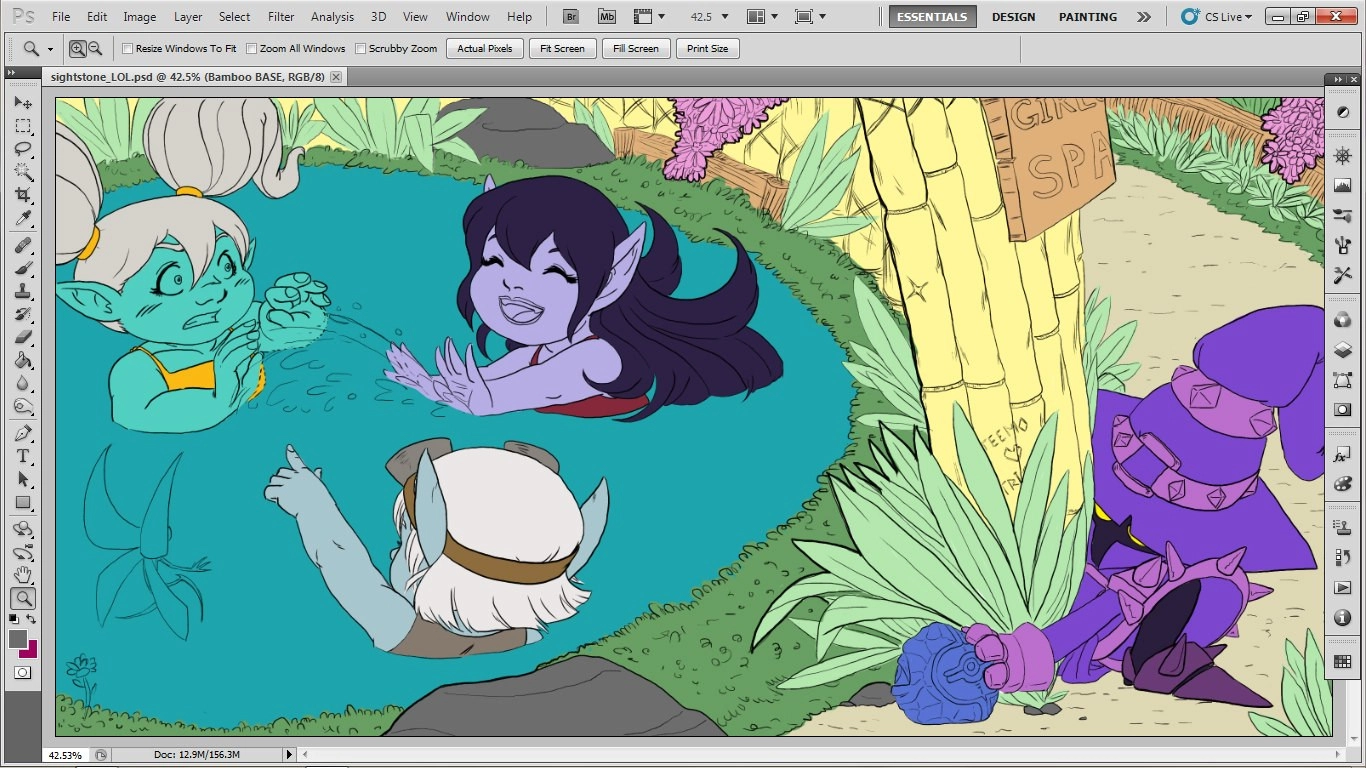Select the Hand tool
Screen dimensions: 1366x768
click(x=22, y=575)
